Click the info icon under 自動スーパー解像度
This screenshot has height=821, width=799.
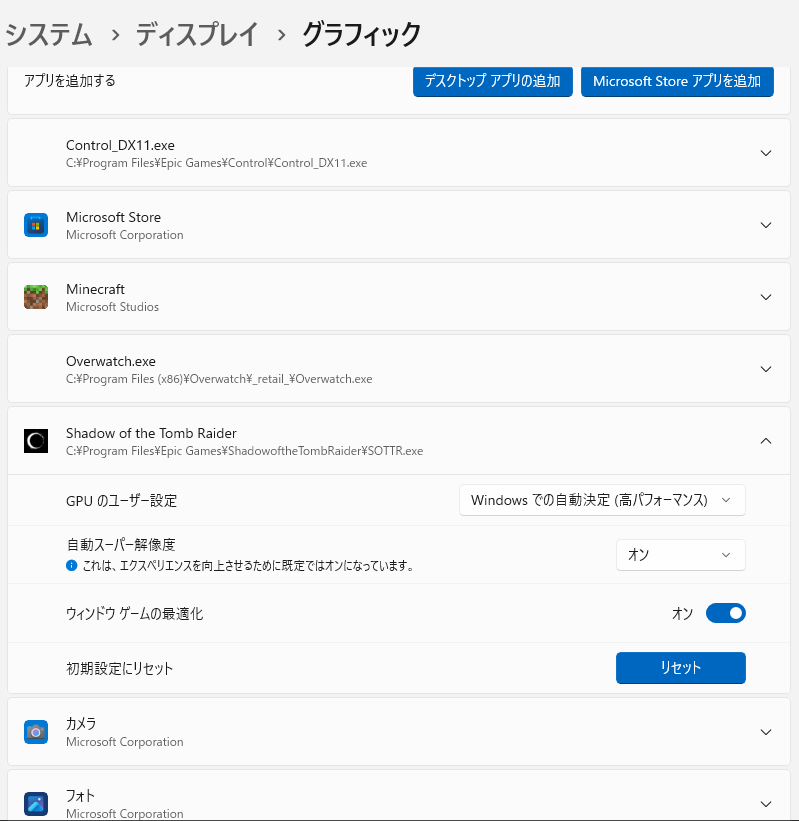72,565
